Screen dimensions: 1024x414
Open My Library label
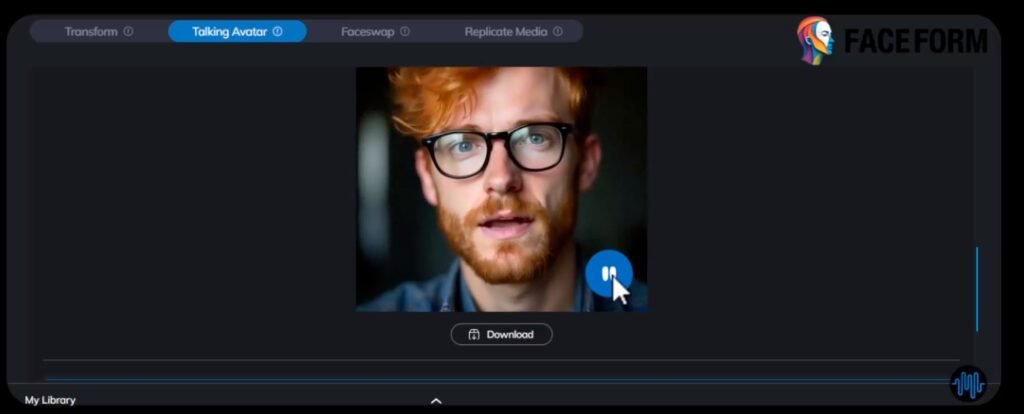(x=50, y=400)
